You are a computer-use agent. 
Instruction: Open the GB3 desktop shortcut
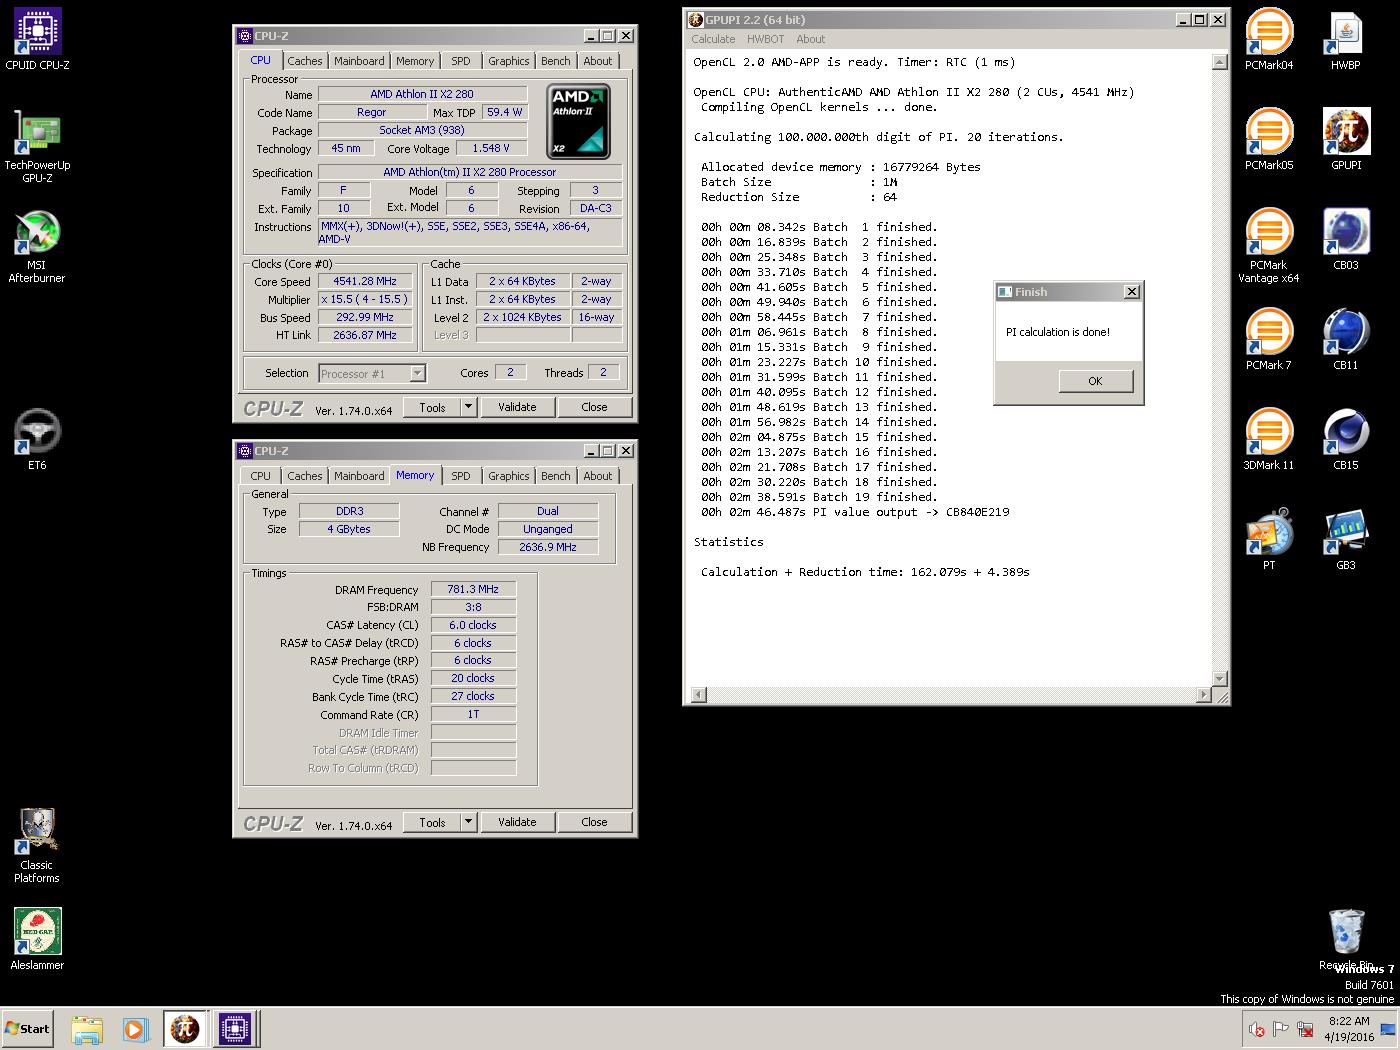click(x=1346, y=540)
